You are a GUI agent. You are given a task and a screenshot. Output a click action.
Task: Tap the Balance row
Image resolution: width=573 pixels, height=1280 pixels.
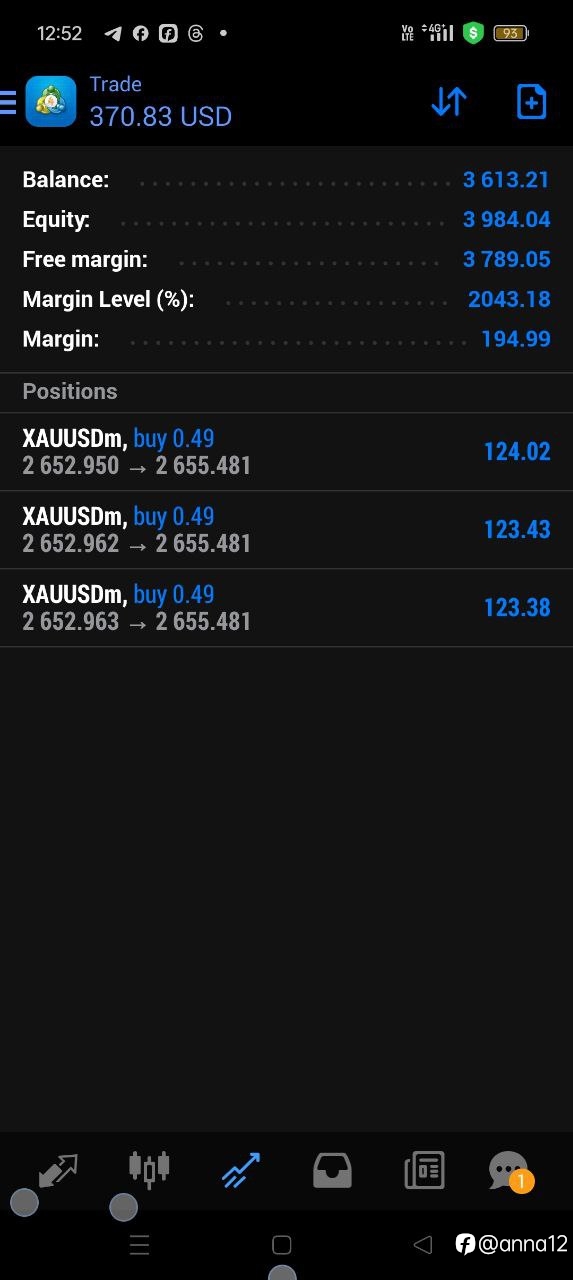coord(286,180)
